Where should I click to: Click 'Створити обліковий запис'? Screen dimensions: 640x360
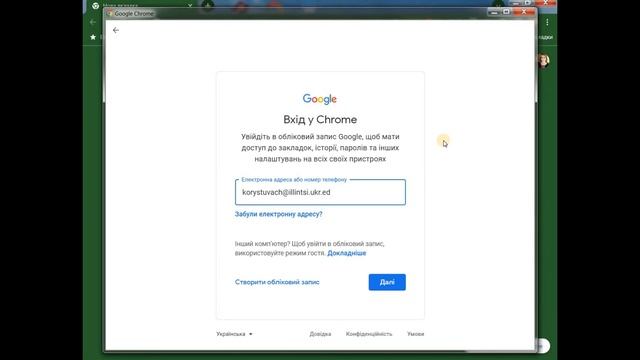point(277,282)
